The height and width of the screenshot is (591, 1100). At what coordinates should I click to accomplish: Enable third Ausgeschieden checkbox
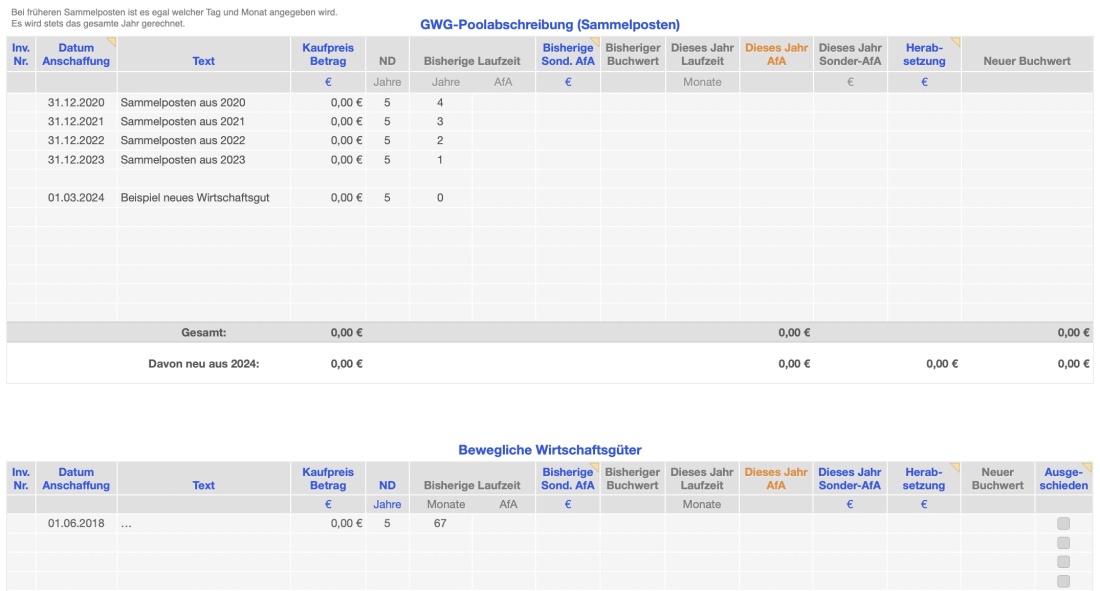point(1063,561)
